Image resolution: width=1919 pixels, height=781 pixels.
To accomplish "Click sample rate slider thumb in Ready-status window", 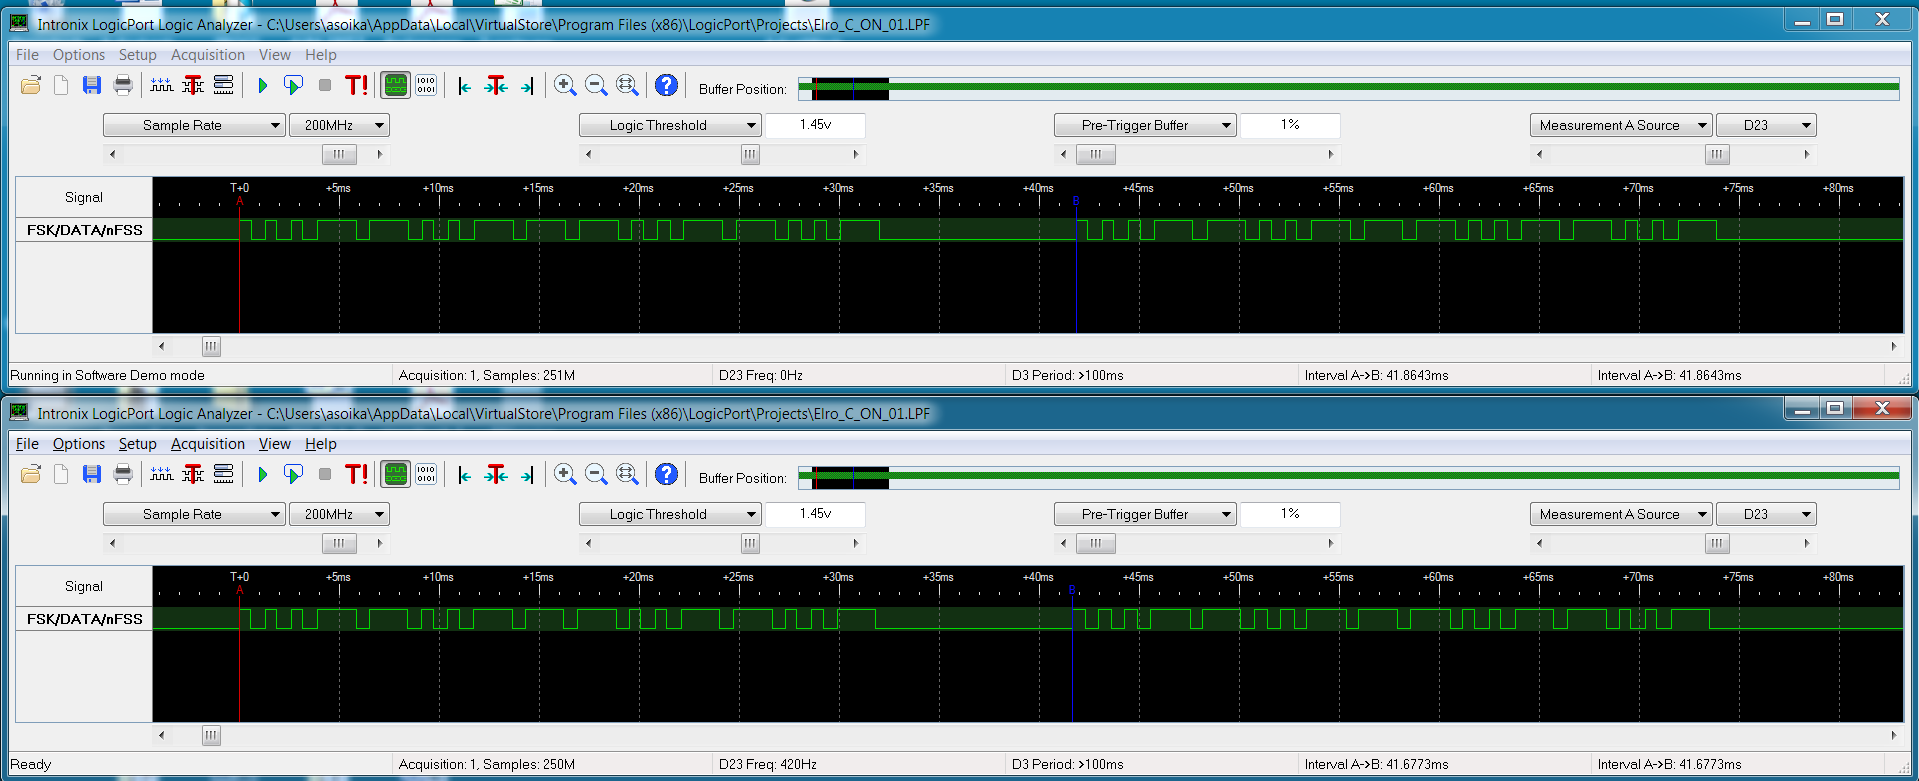I will point(338,543).
